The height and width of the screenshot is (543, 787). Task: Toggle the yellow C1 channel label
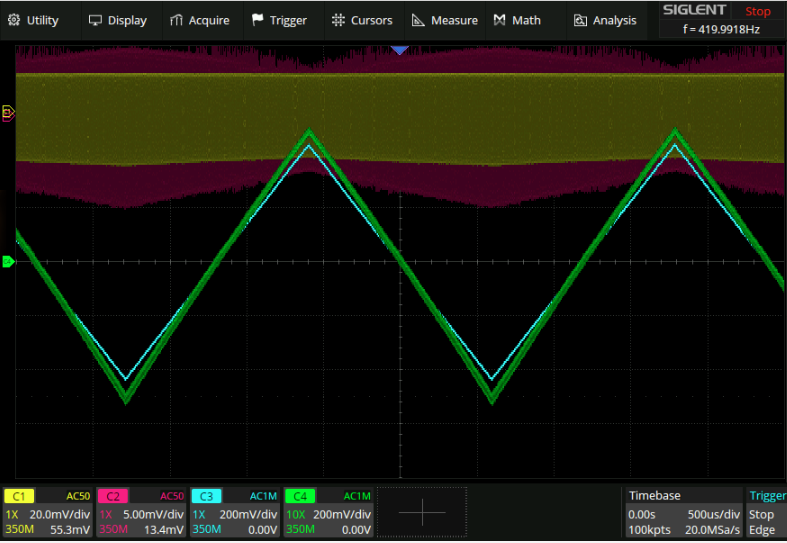[19, 496]
